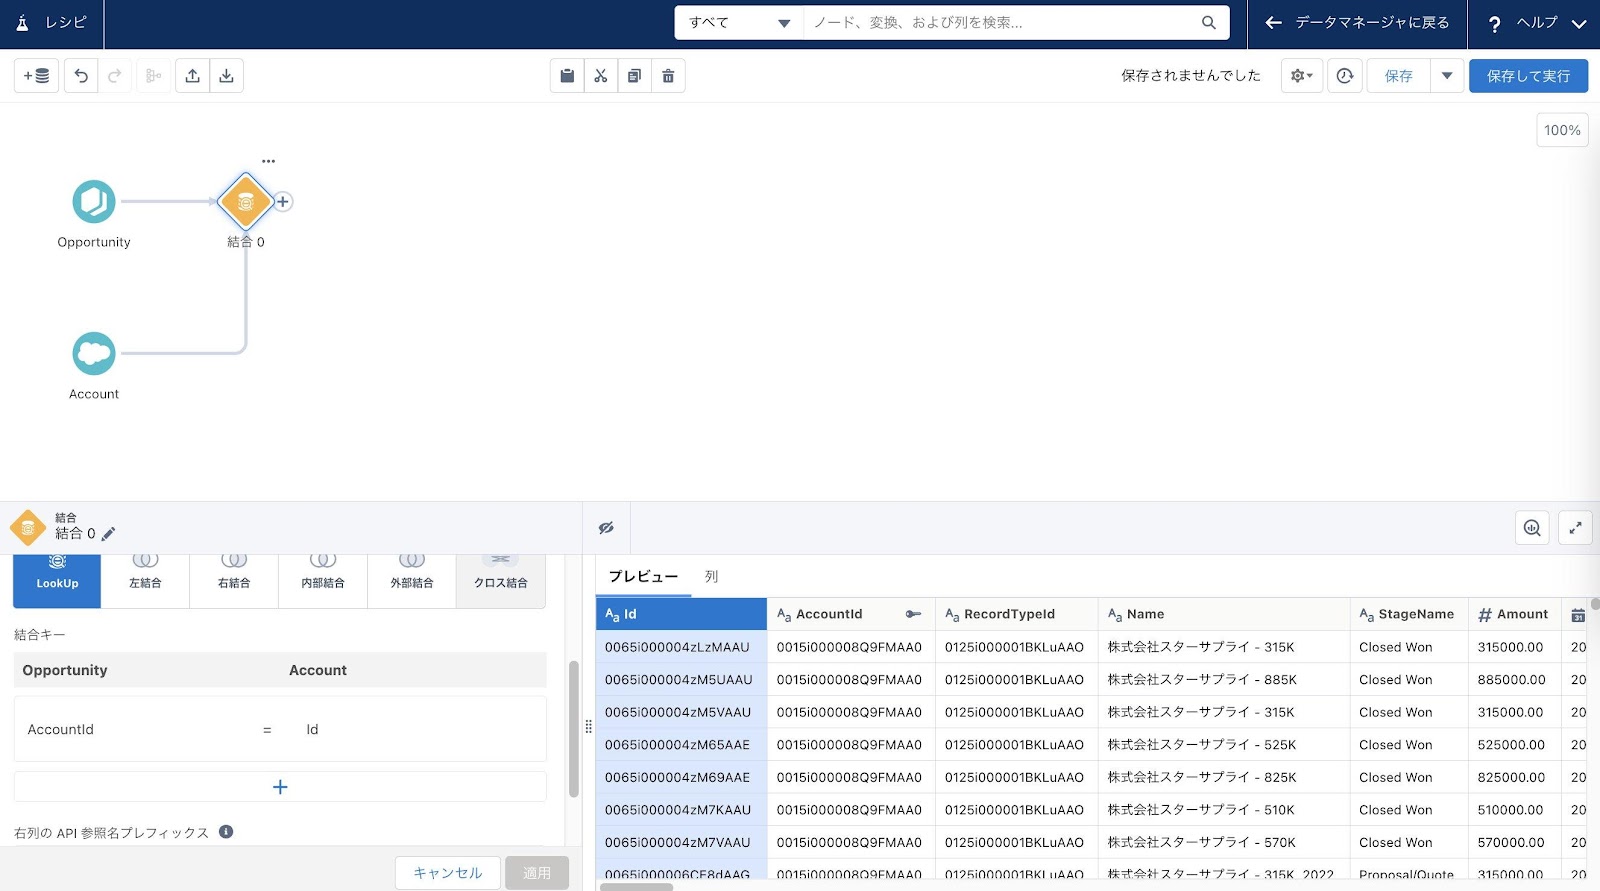Viewport: 1600px width, 891px height.
Task: Select the 右結合 join type
Action: [234, 581]
